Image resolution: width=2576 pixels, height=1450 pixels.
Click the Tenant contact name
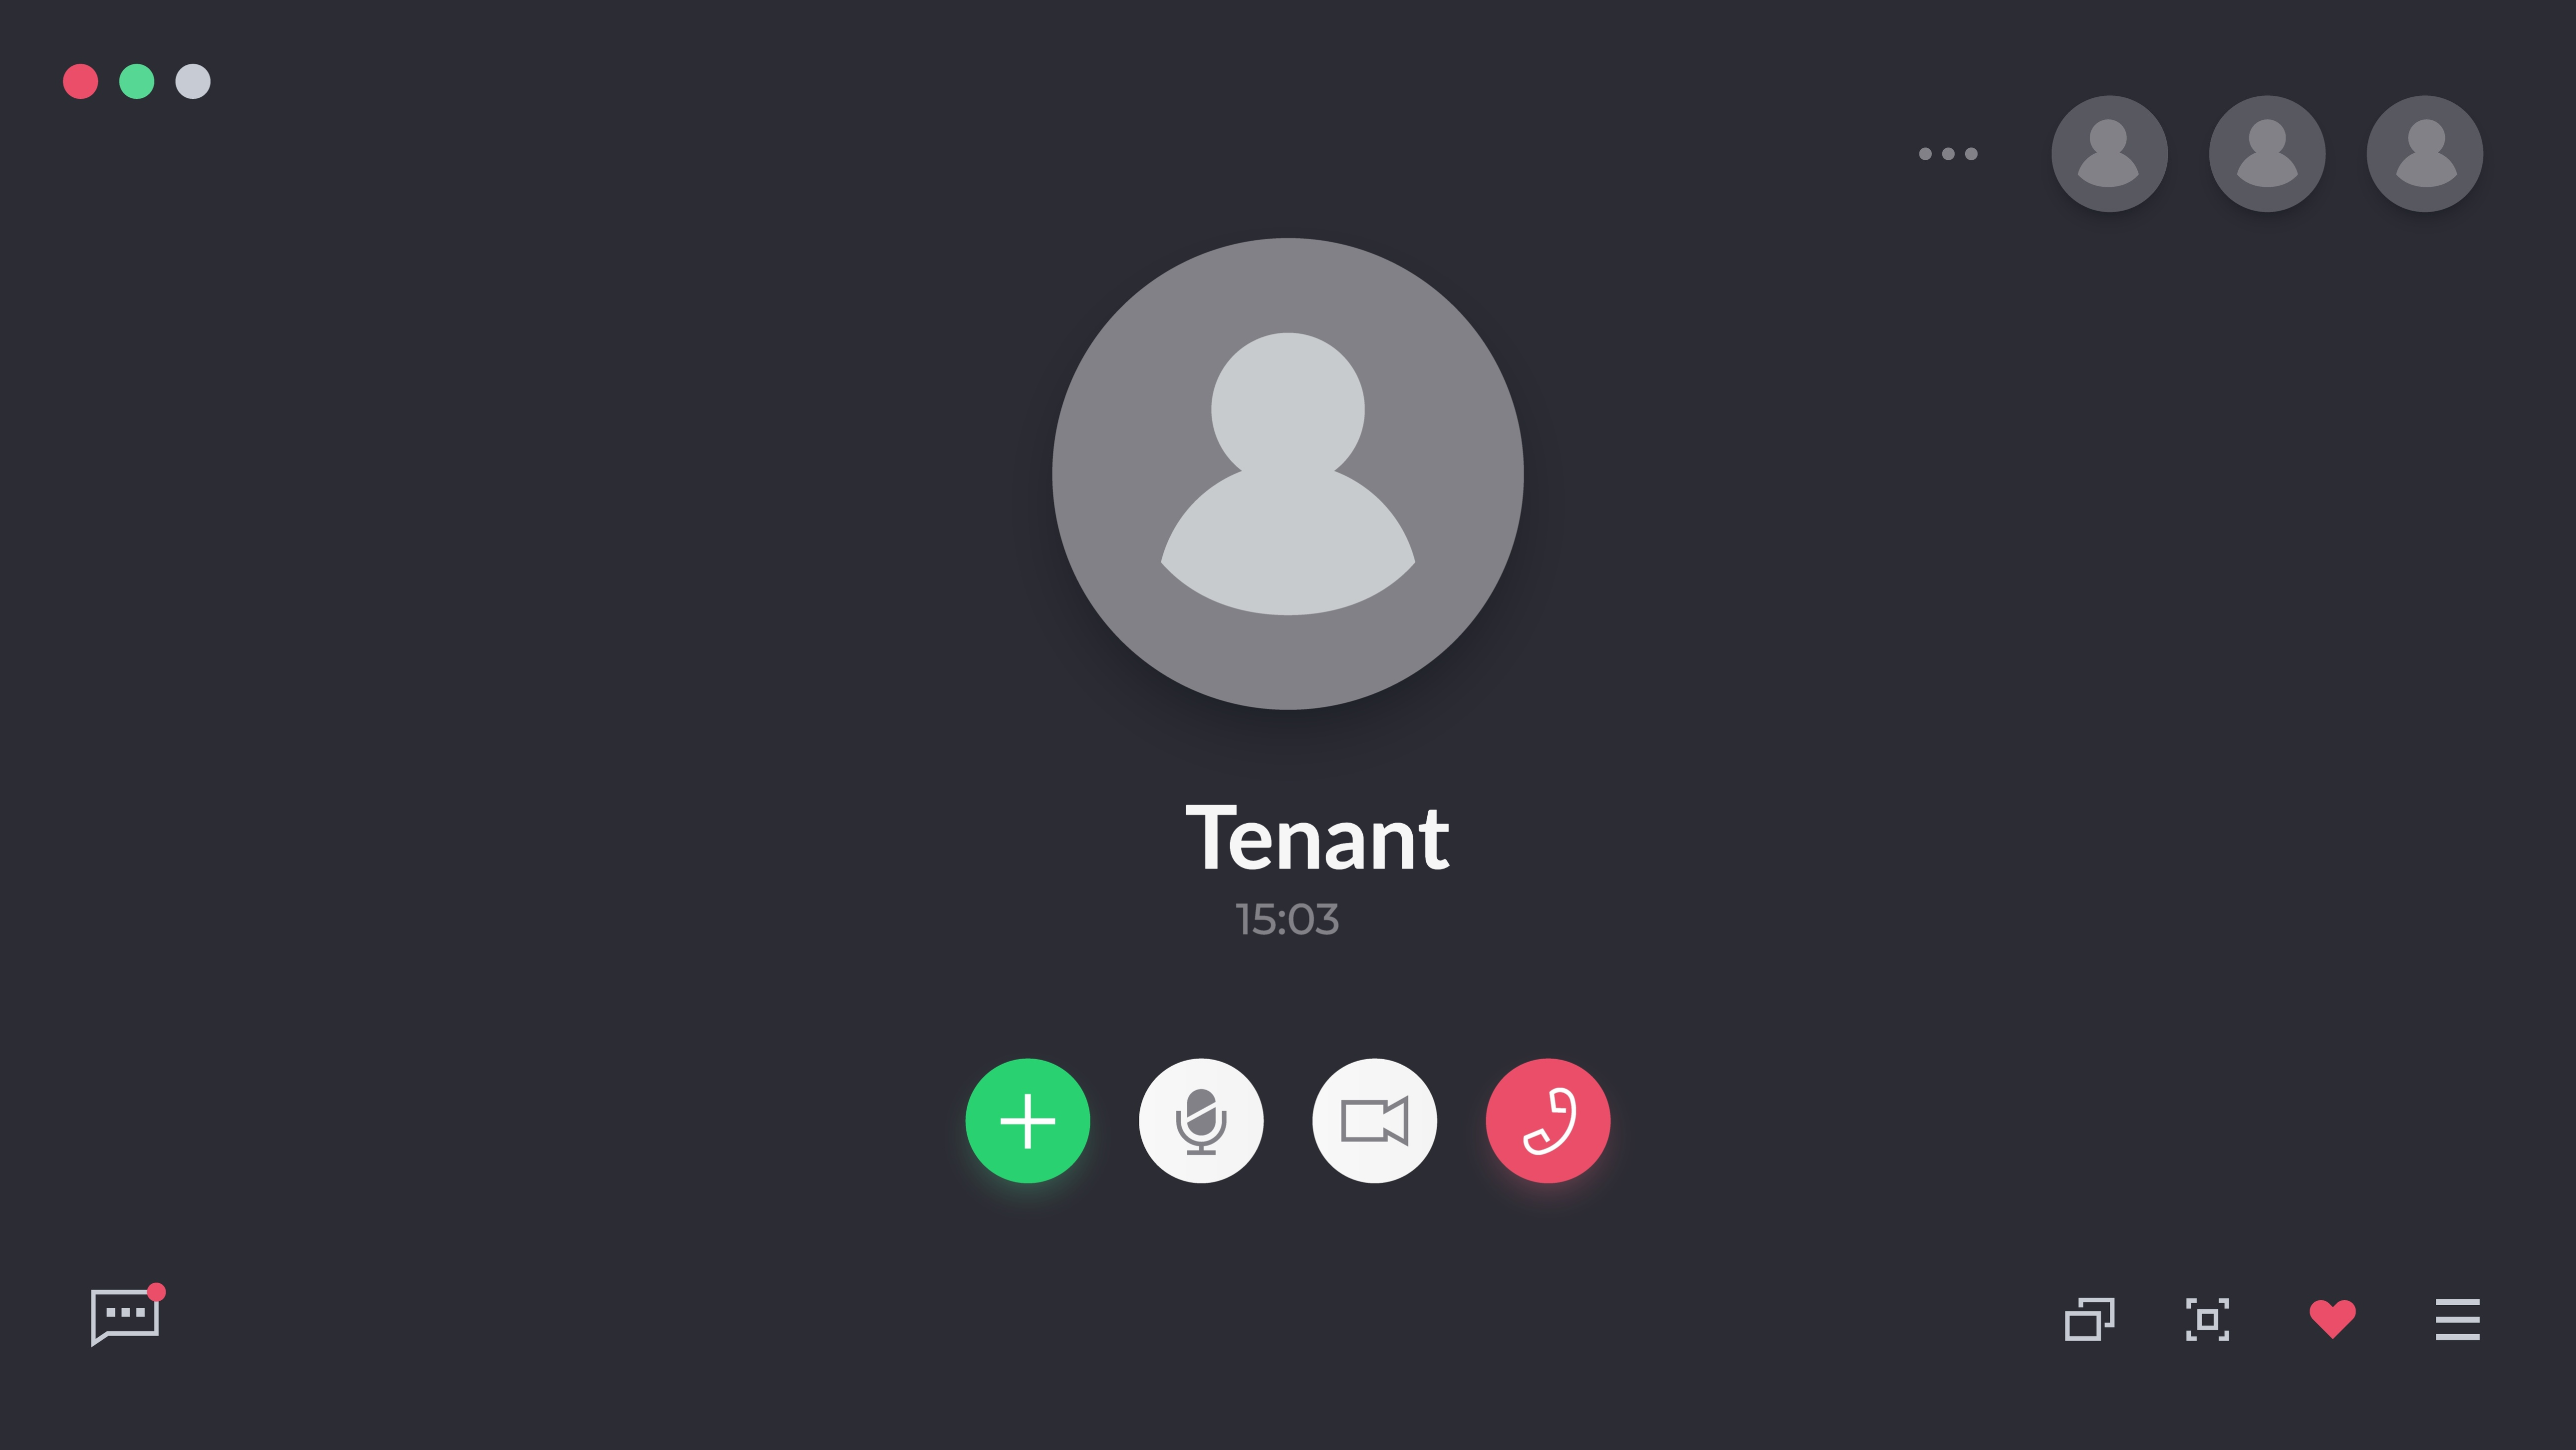[x=1317, y=838]
